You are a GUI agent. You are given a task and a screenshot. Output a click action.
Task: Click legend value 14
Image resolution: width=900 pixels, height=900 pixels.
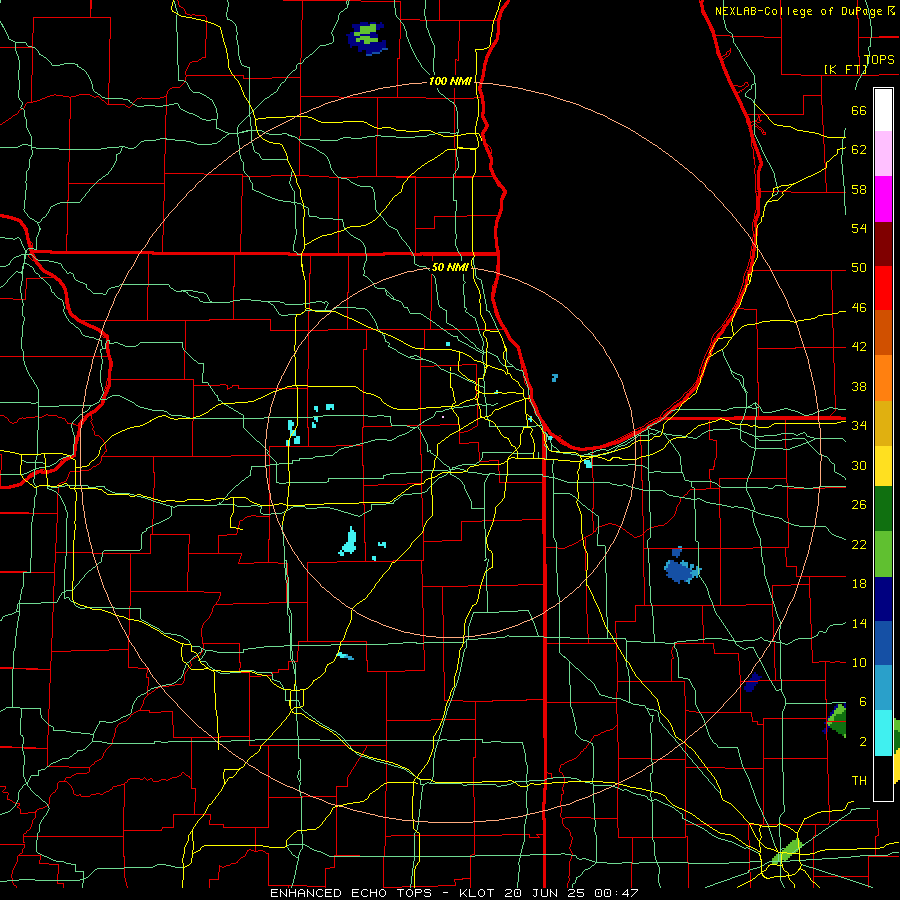pyautogui.click(x=859, y=623)
